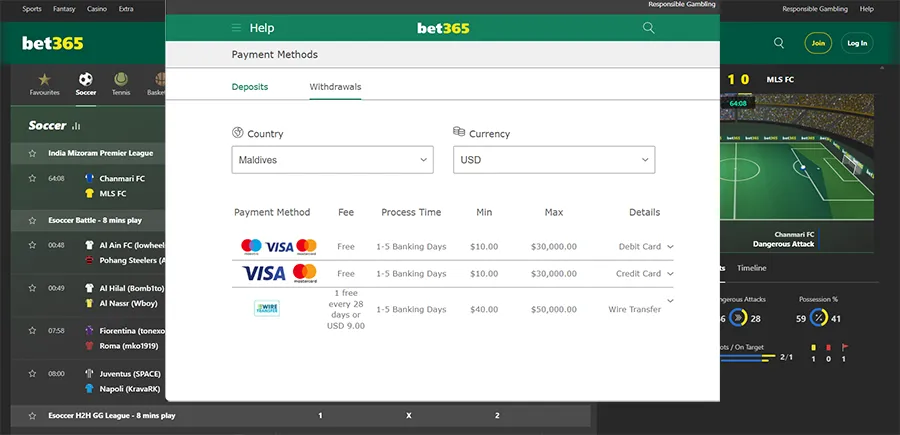The width and height of the screenshot is (900, 435).
Task: Click the Al Ain FC white shirt icon
Action: tap(90, 245)
